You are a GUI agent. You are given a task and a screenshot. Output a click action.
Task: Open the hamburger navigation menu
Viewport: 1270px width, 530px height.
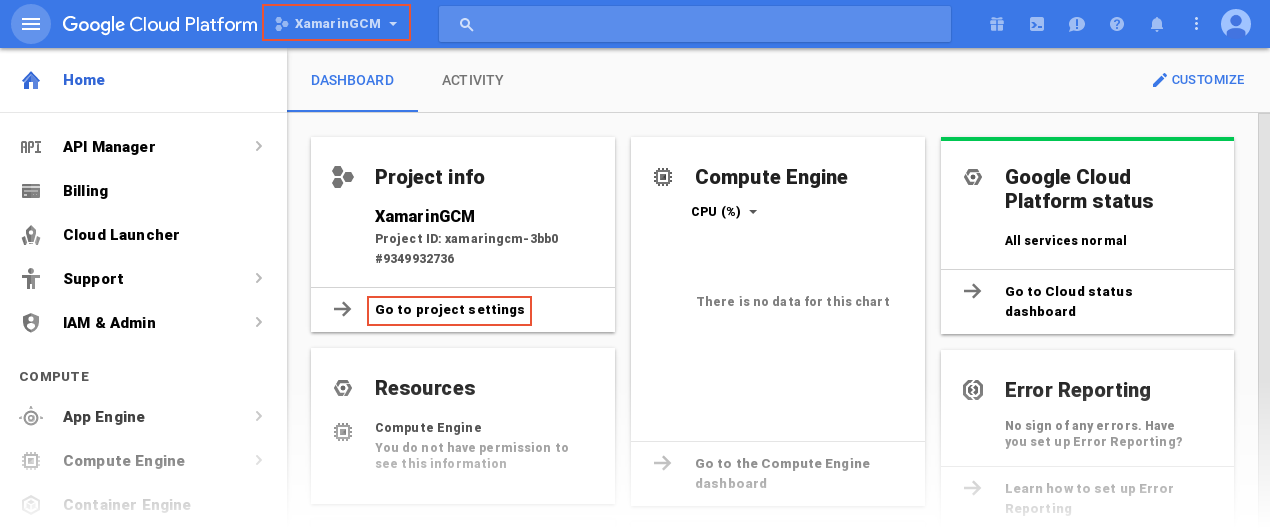click(31, 24)
